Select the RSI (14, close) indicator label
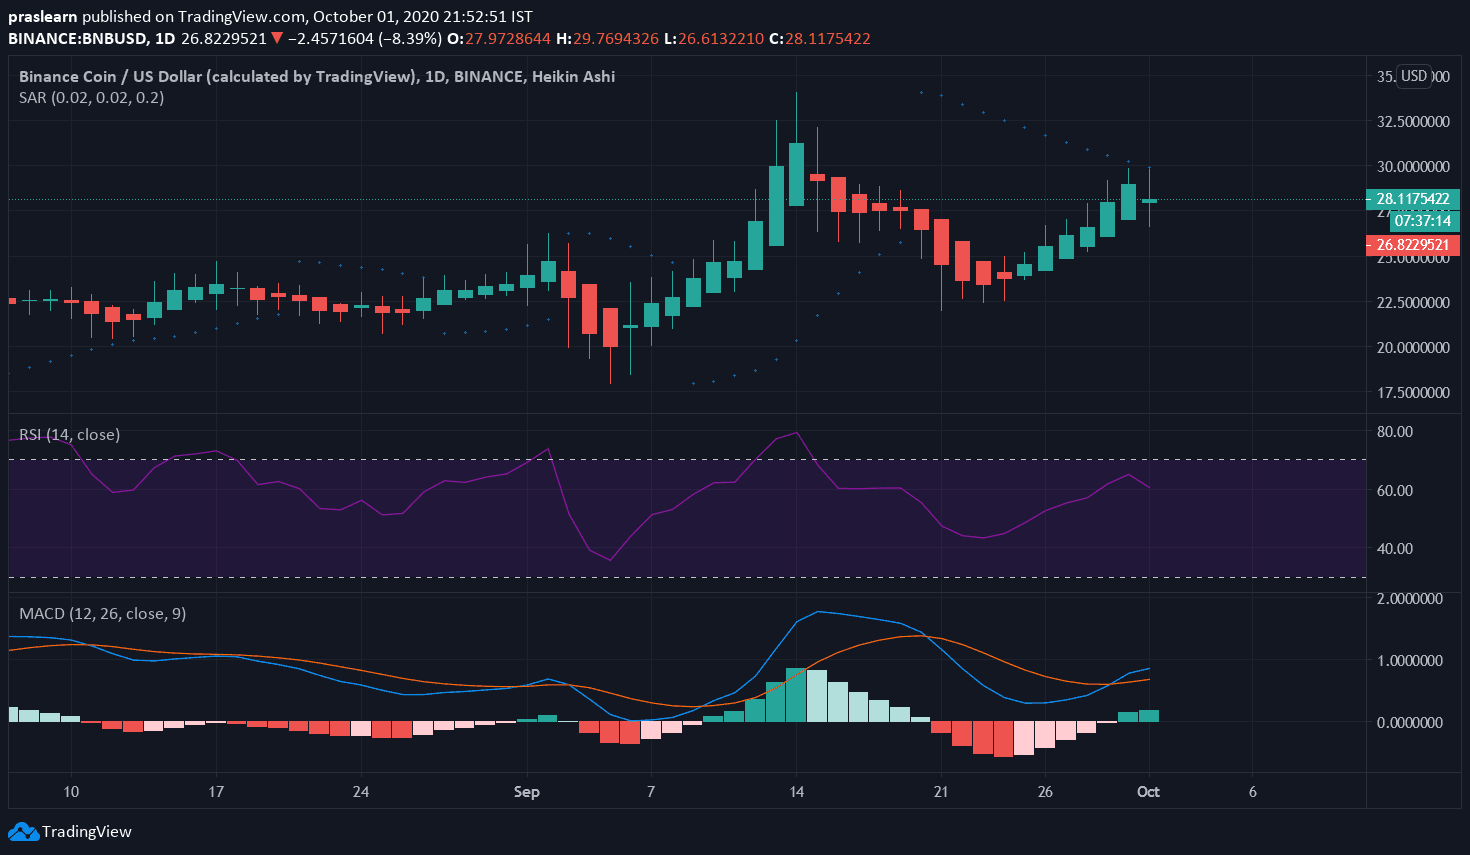 (x=69, y=435)
